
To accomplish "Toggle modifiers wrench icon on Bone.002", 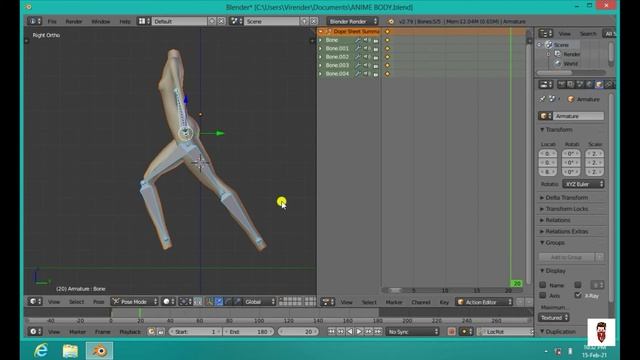I will point(358,57).
